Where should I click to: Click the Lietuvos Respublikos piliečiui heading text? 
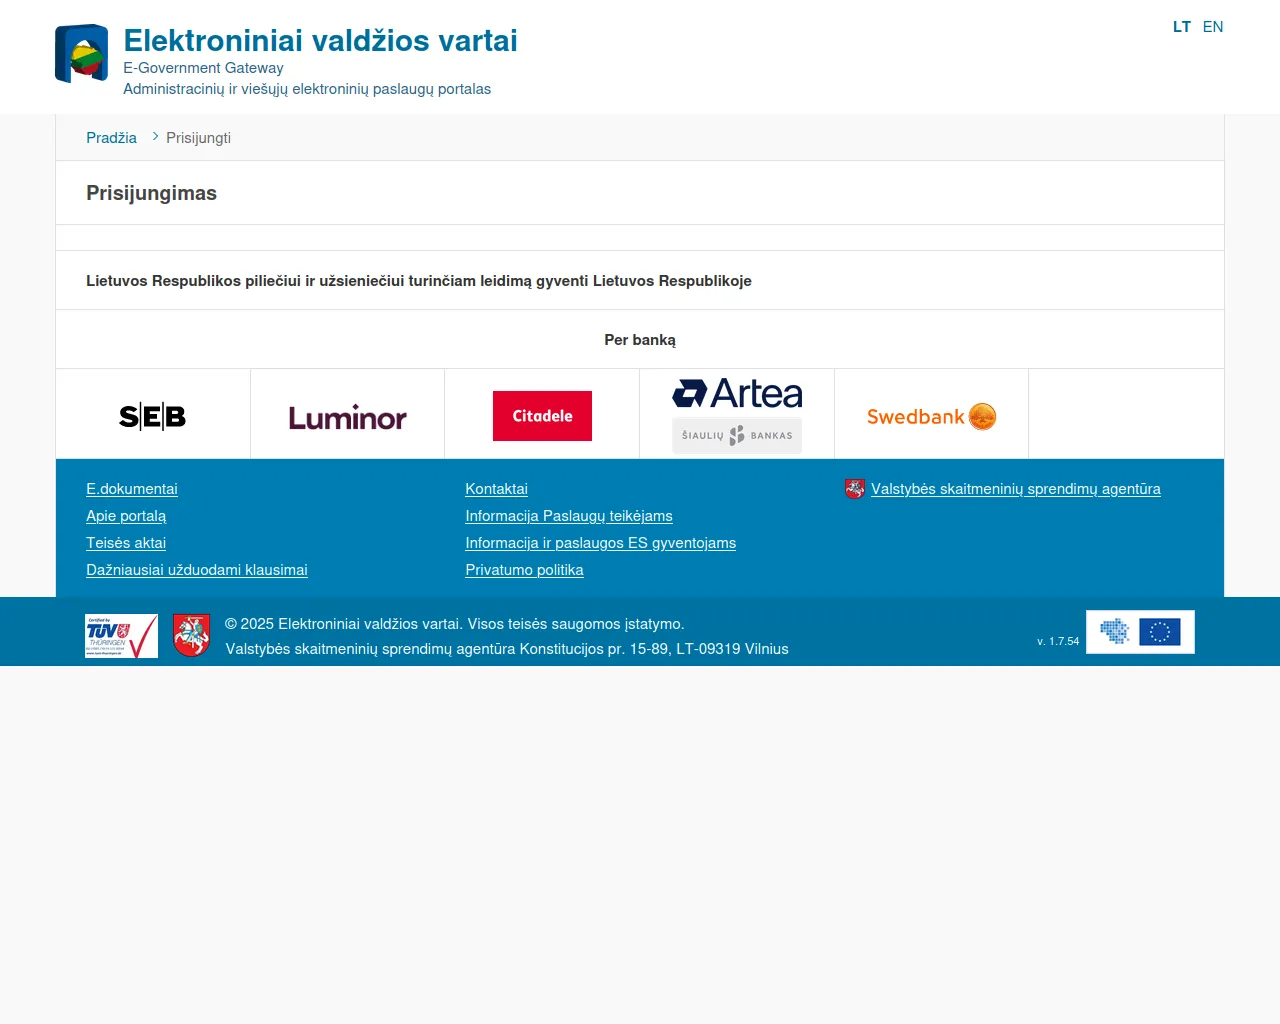[419, 281]
